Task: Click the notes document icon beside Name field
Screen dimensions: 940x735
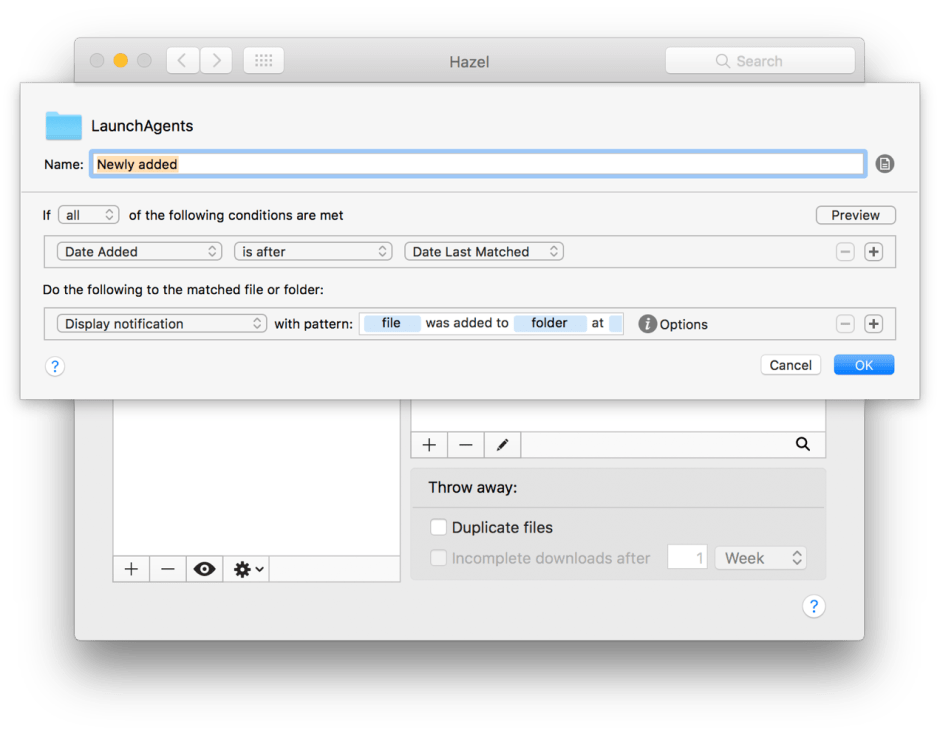Action: 884,164
